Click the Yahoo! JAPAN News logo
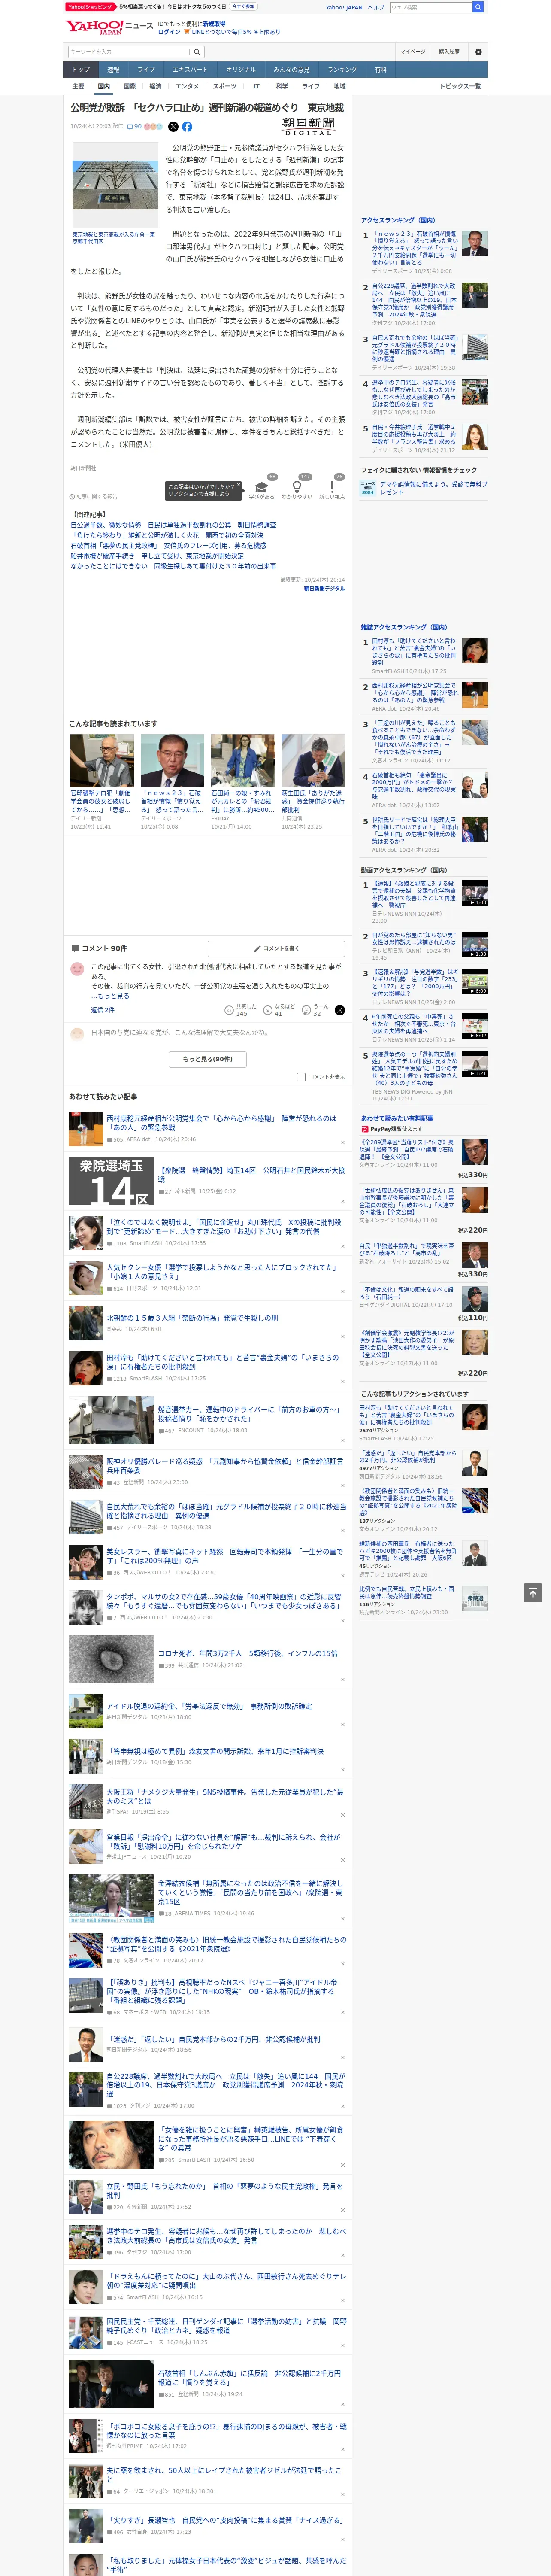Viewport: 551px width, 2576px height. point(109,27)
